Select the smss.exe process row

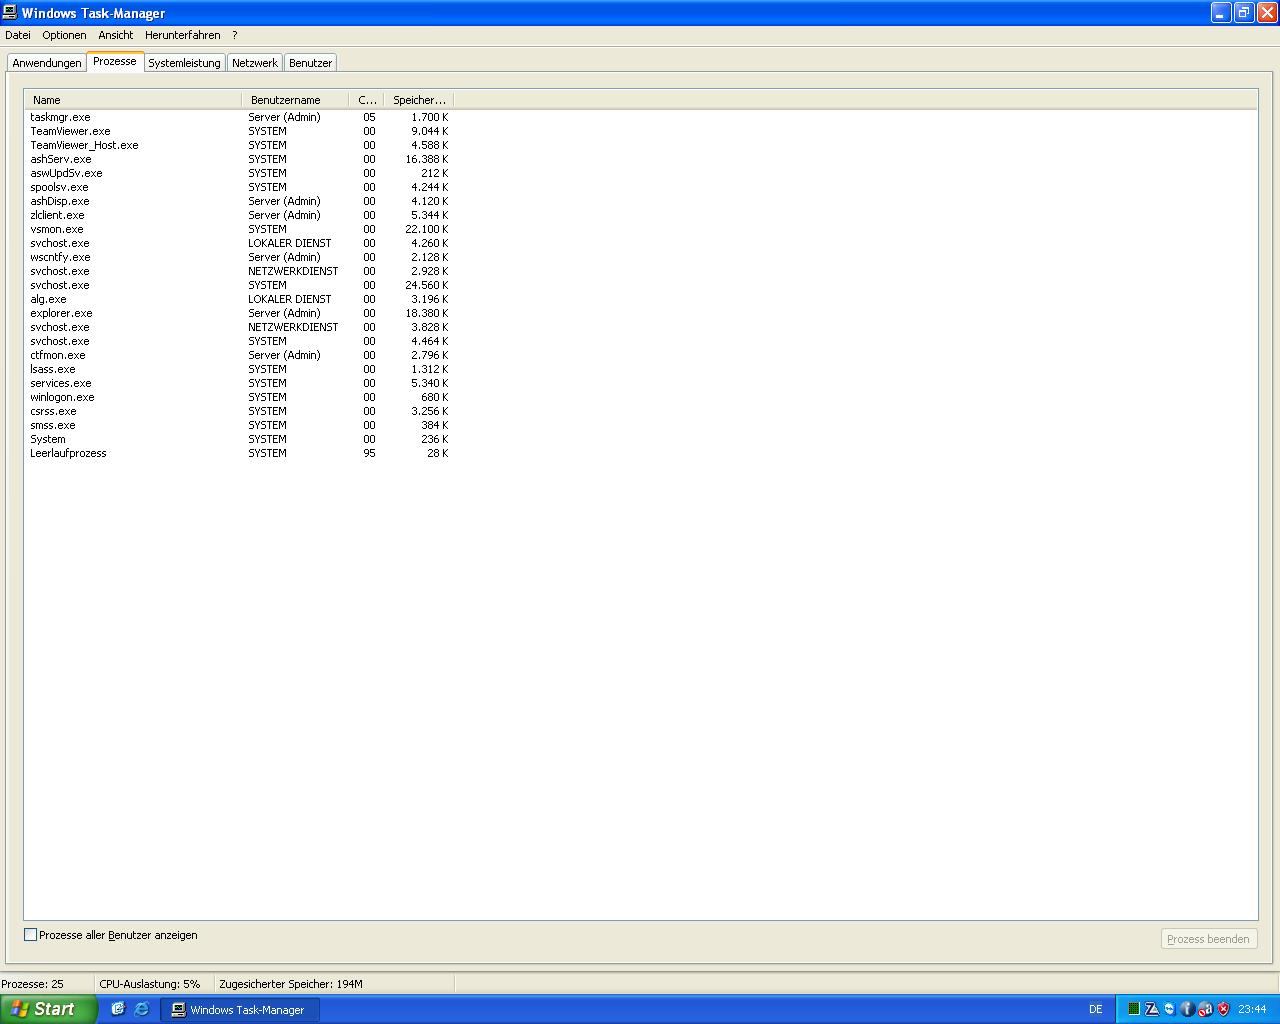pos(240,425)
